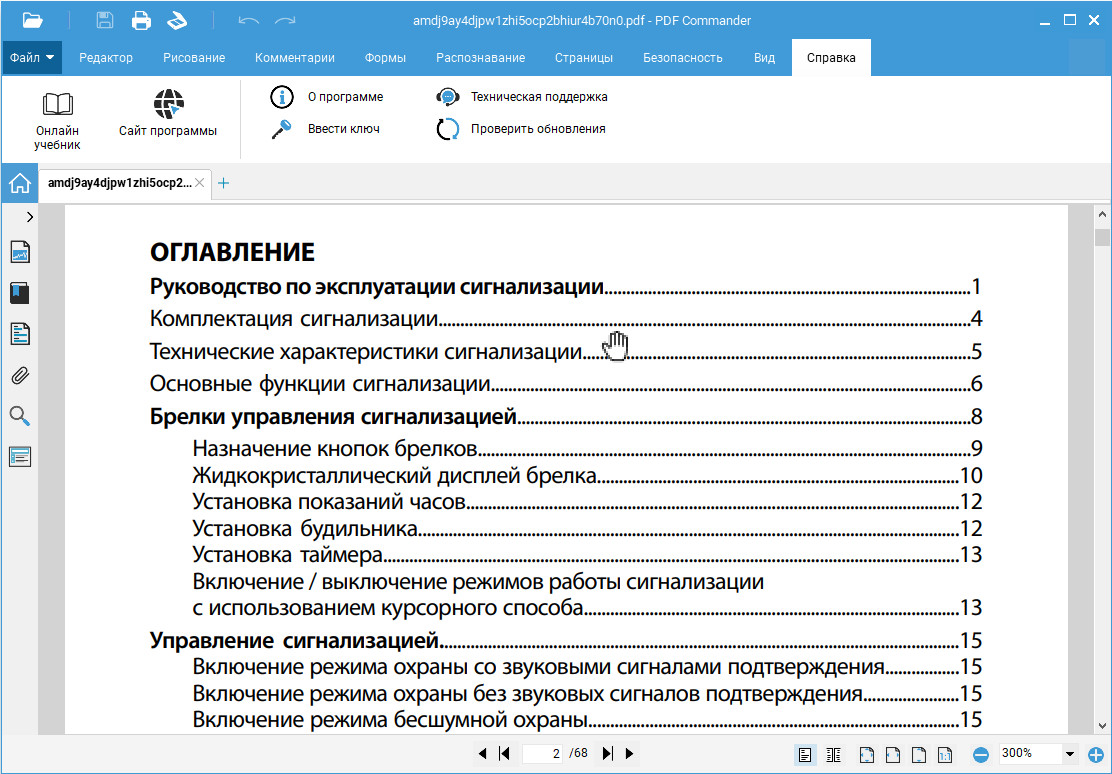Viewport: 1112px width, 774px height.
Task: Click Техническая поддержка button
Action: coord(539,97)
